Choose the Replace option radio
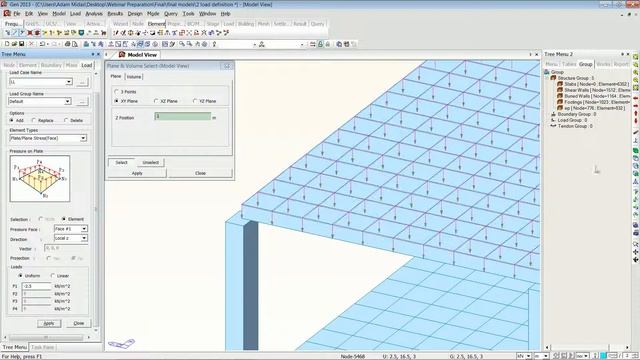Image resolution: width=640 pixels, height=360 pixels. (33, 120)
